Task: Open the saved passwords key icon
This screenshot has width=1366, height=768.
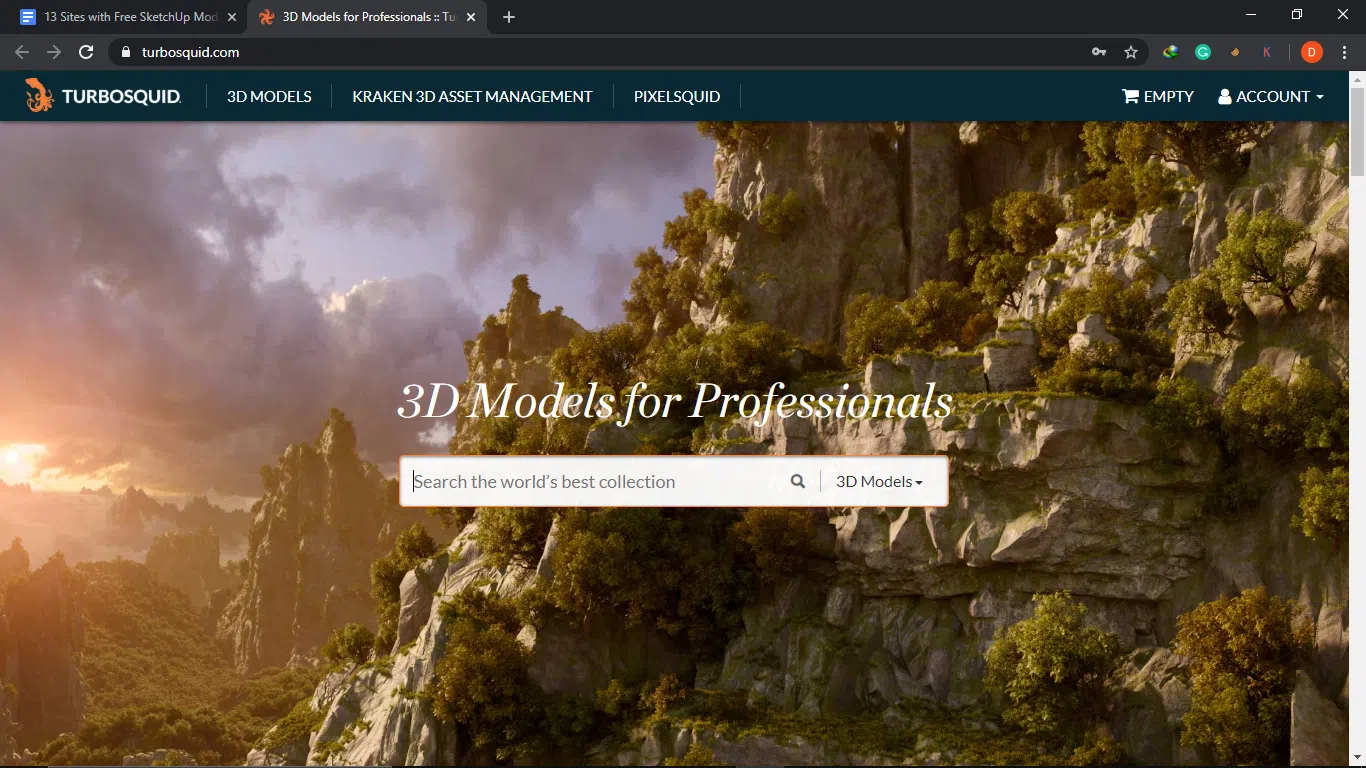Action: (x=1099, y=52)
